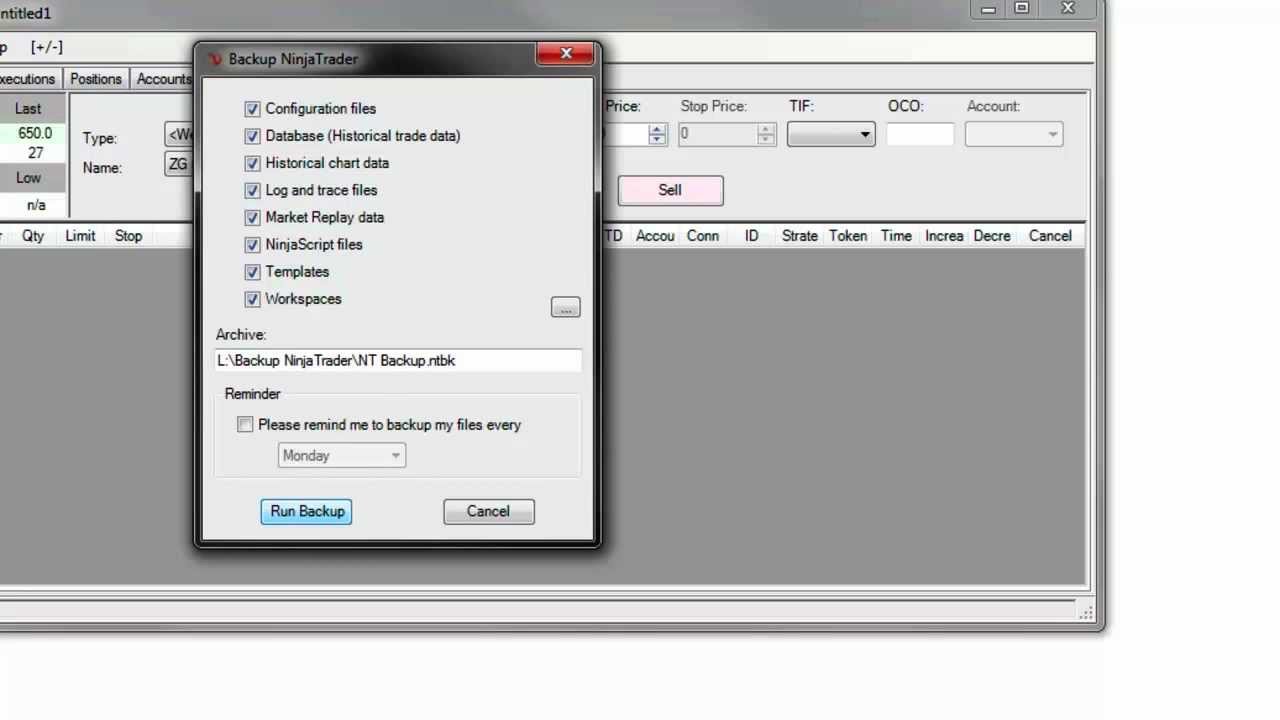Click the ID column header

point(751,236)
